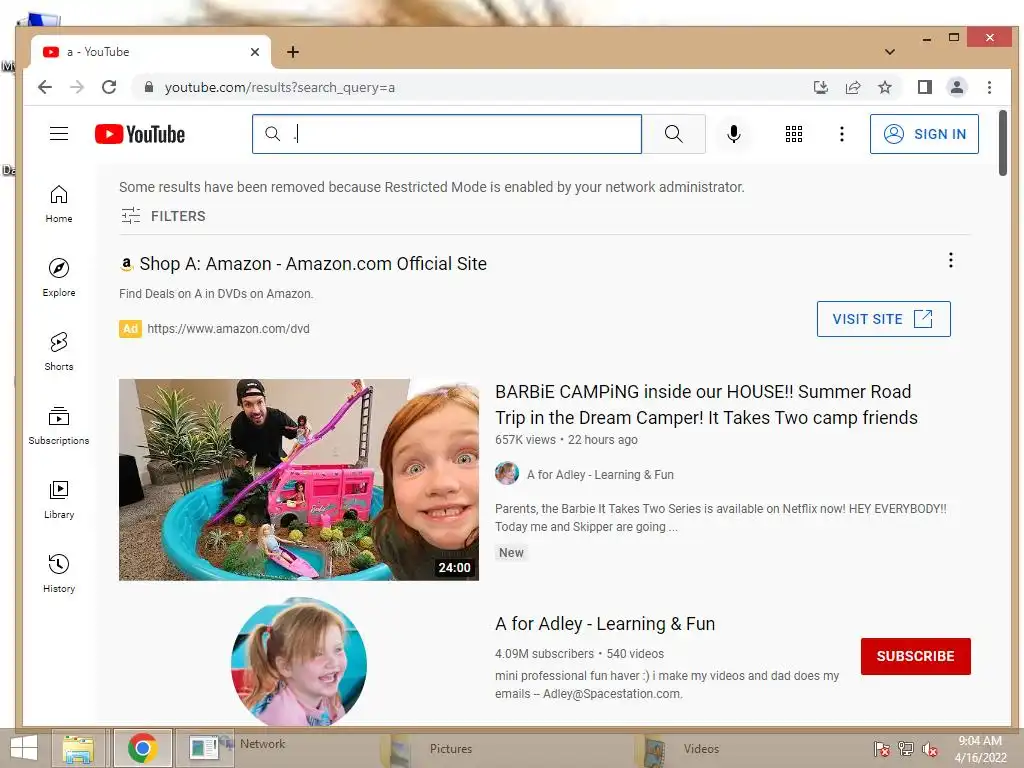Open the amazon.com/dvd ad URL
This screenshot has width=1024, height=768.
click(228, 328)
